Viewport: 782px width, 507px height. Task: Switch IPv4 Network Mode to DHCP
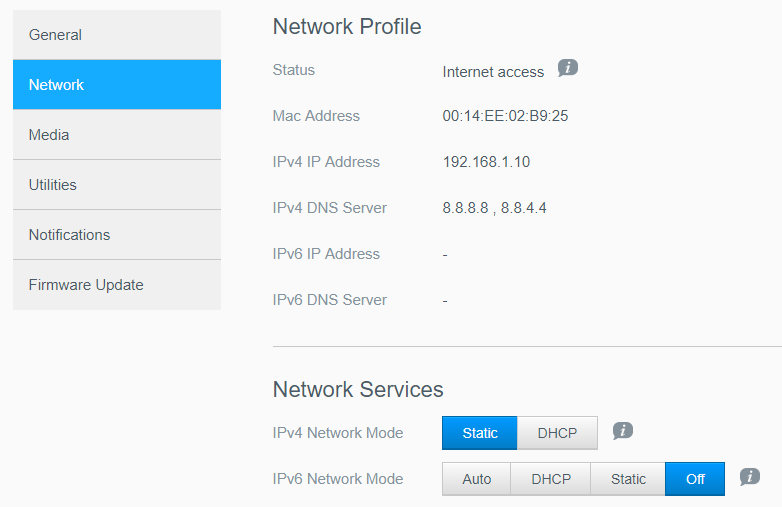pyautogui.click(x=557, y=433)
